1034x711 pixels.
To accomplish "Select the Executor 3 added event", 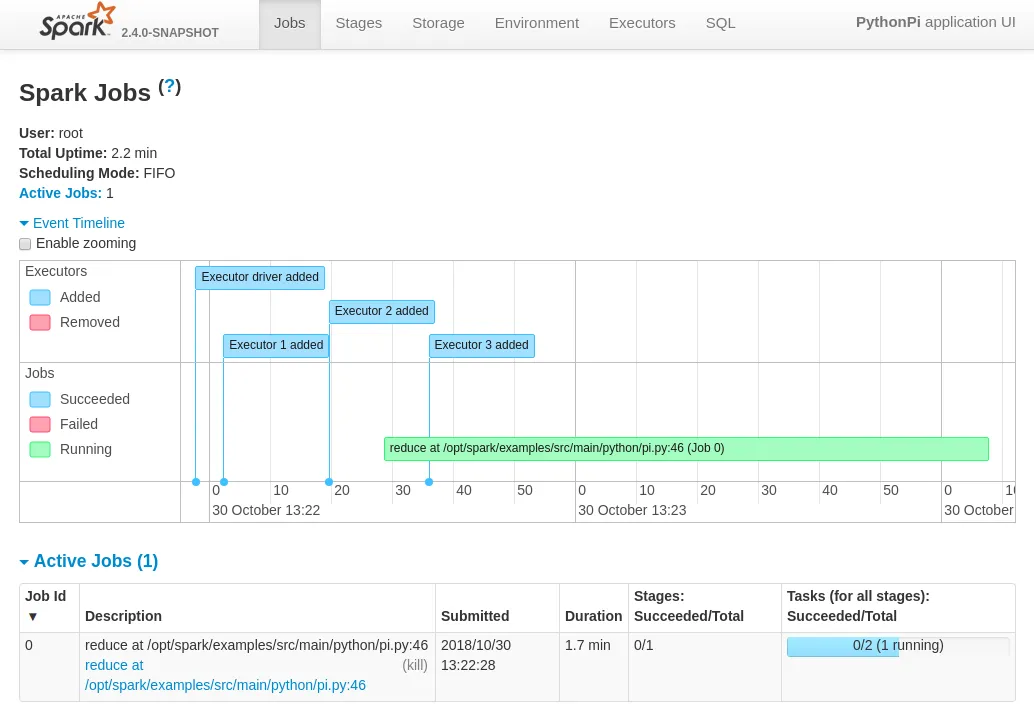I will click(481, 346).
